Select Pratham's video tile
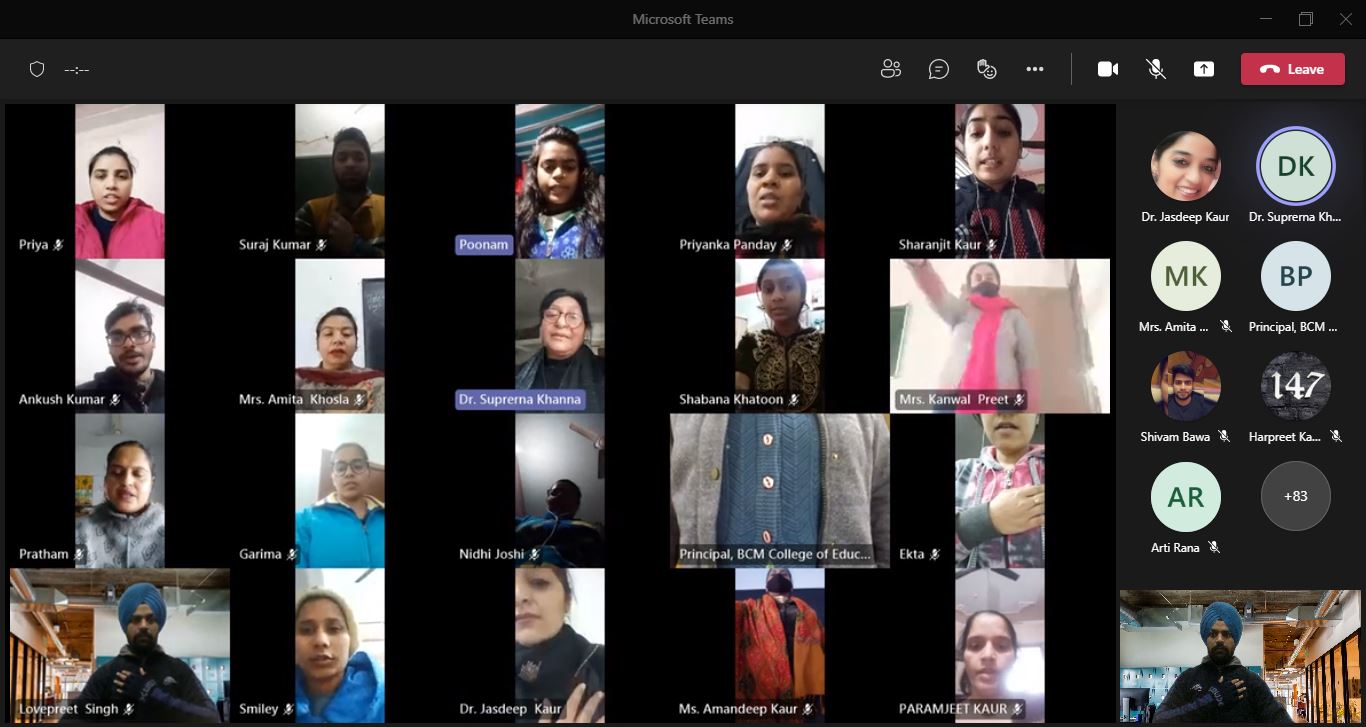Screen dimensions: 1366x727 (120, 491)
